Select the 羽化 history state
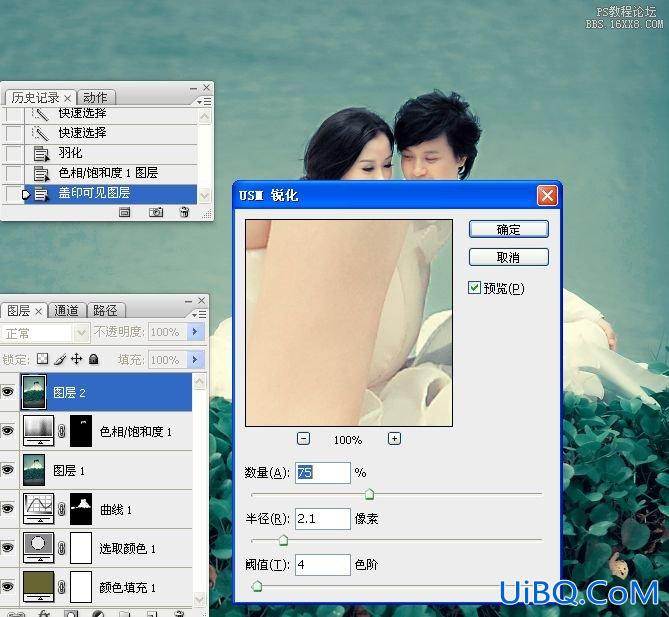The image size is (669, 617). coord(111,153)
